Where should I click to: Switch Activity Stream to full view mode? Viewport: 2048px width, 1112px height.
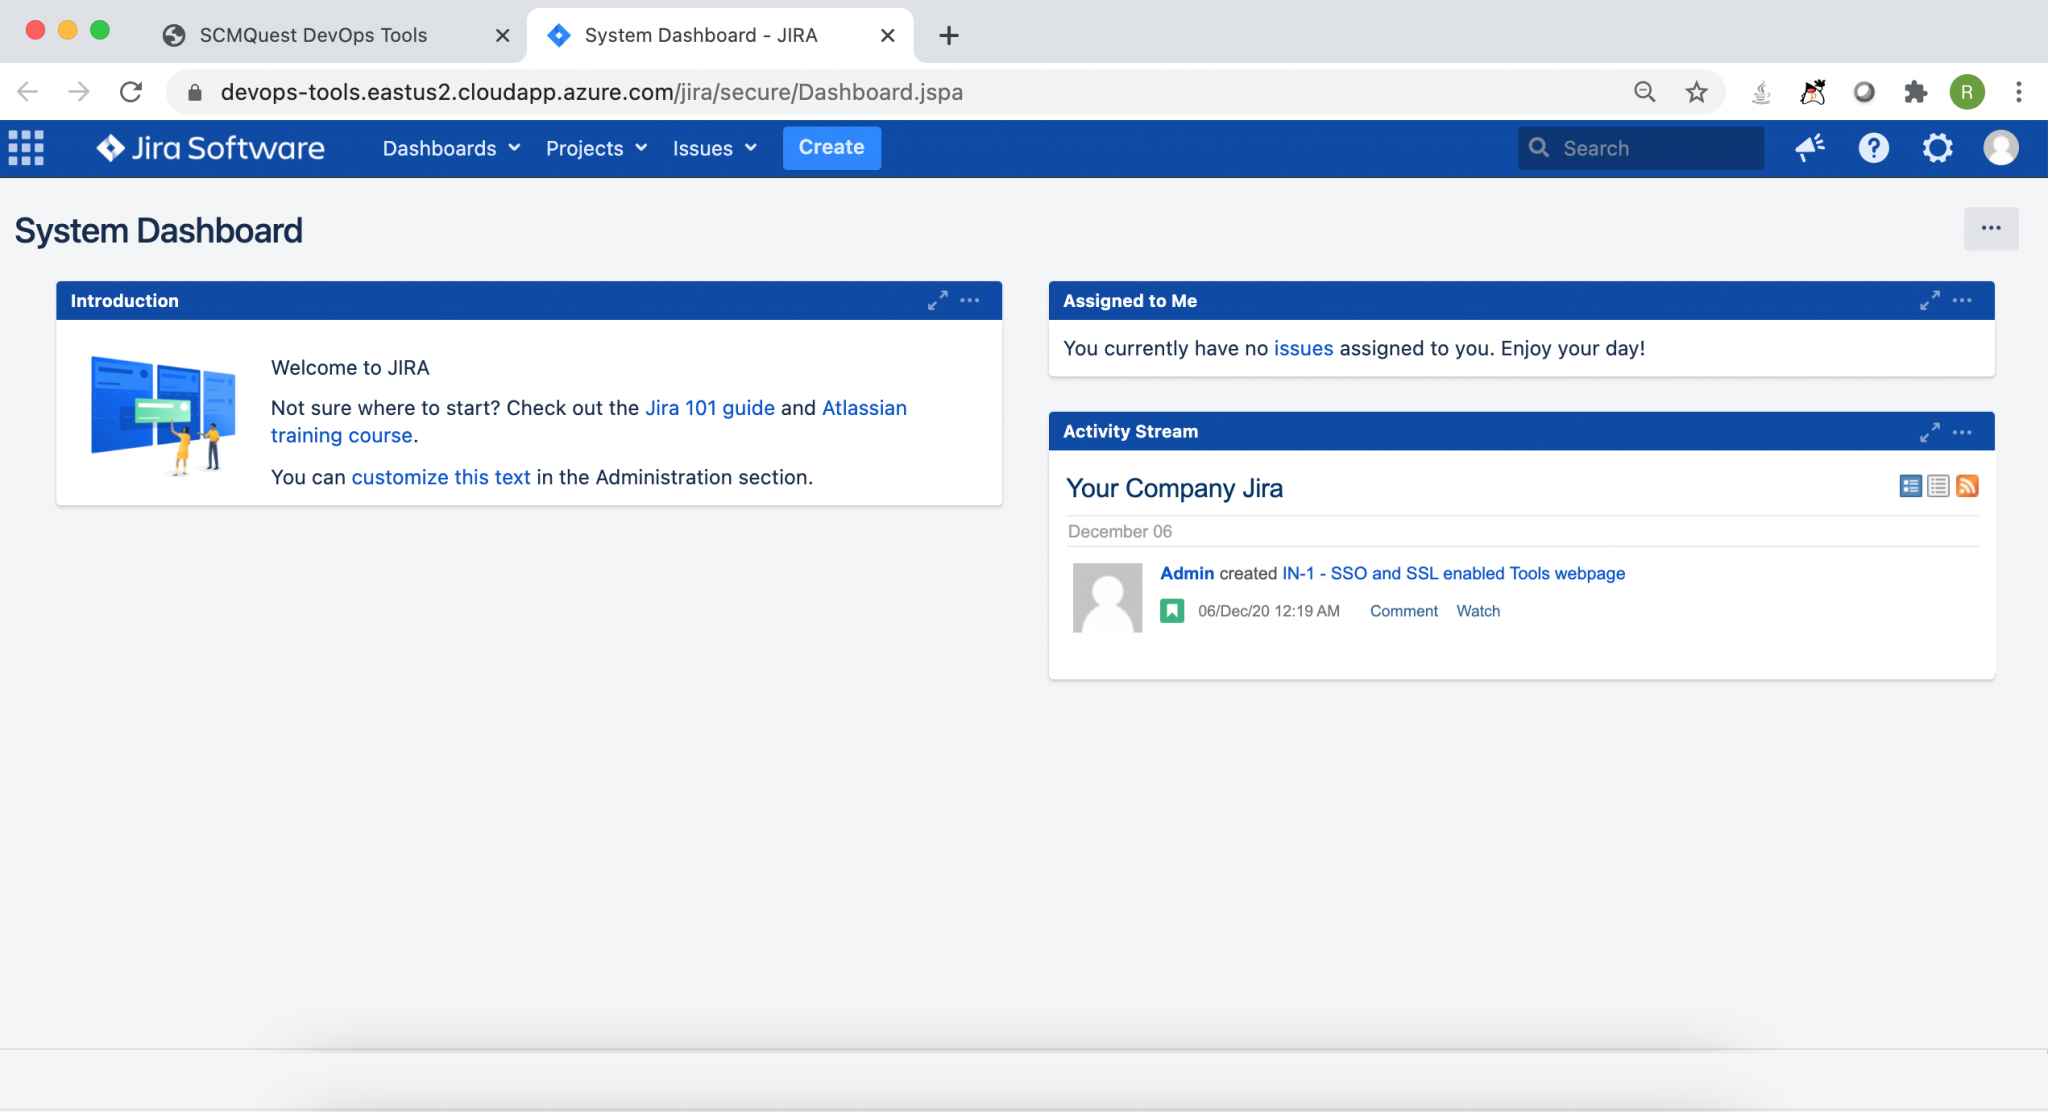tap(1910, 486)
